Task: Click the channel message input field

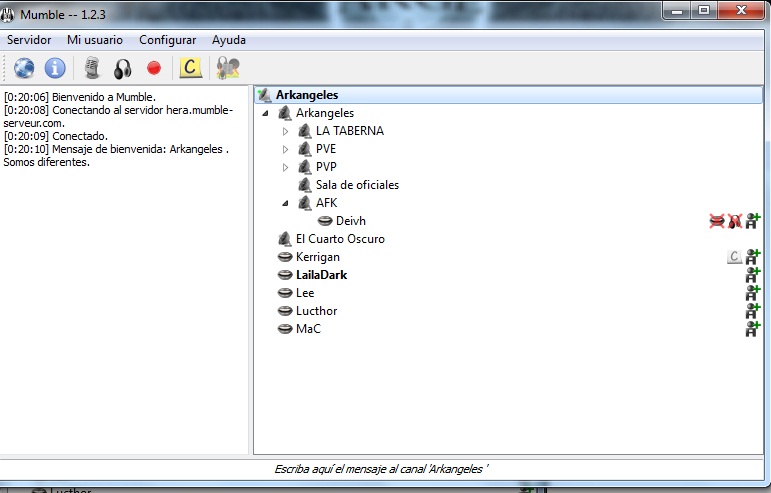Action: (382, 469)
